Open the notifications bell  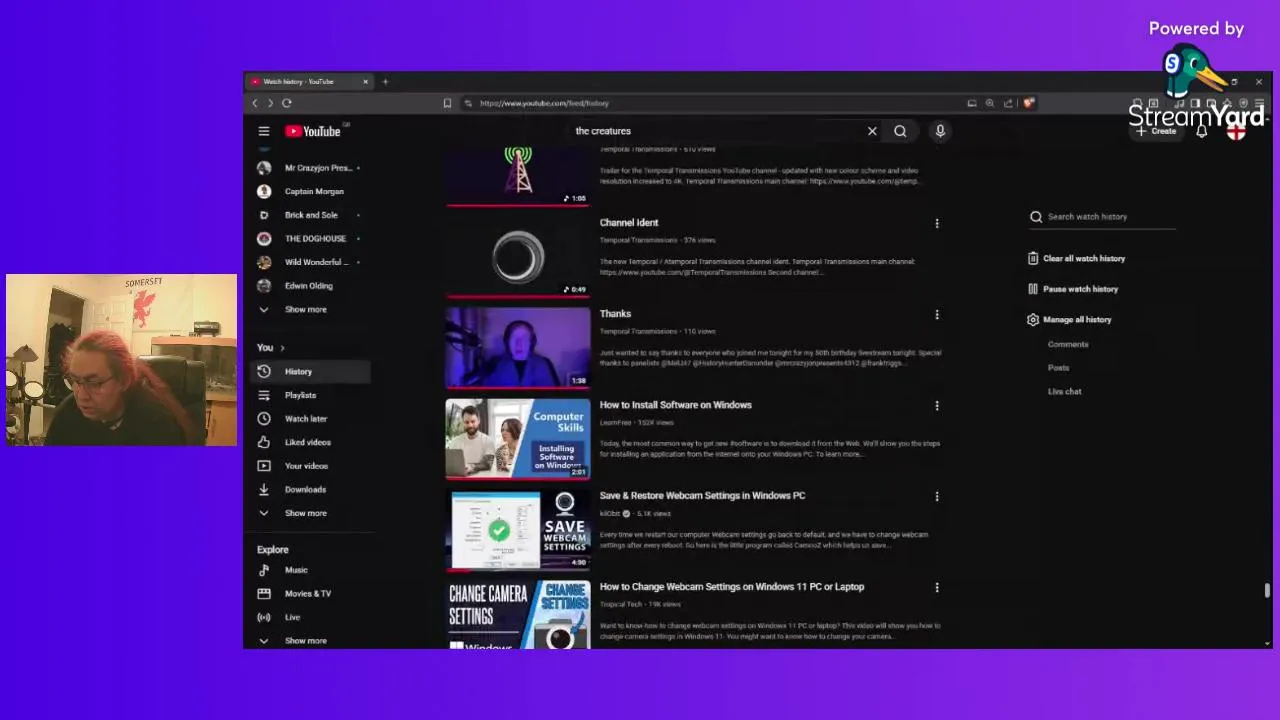point(1202,131)
